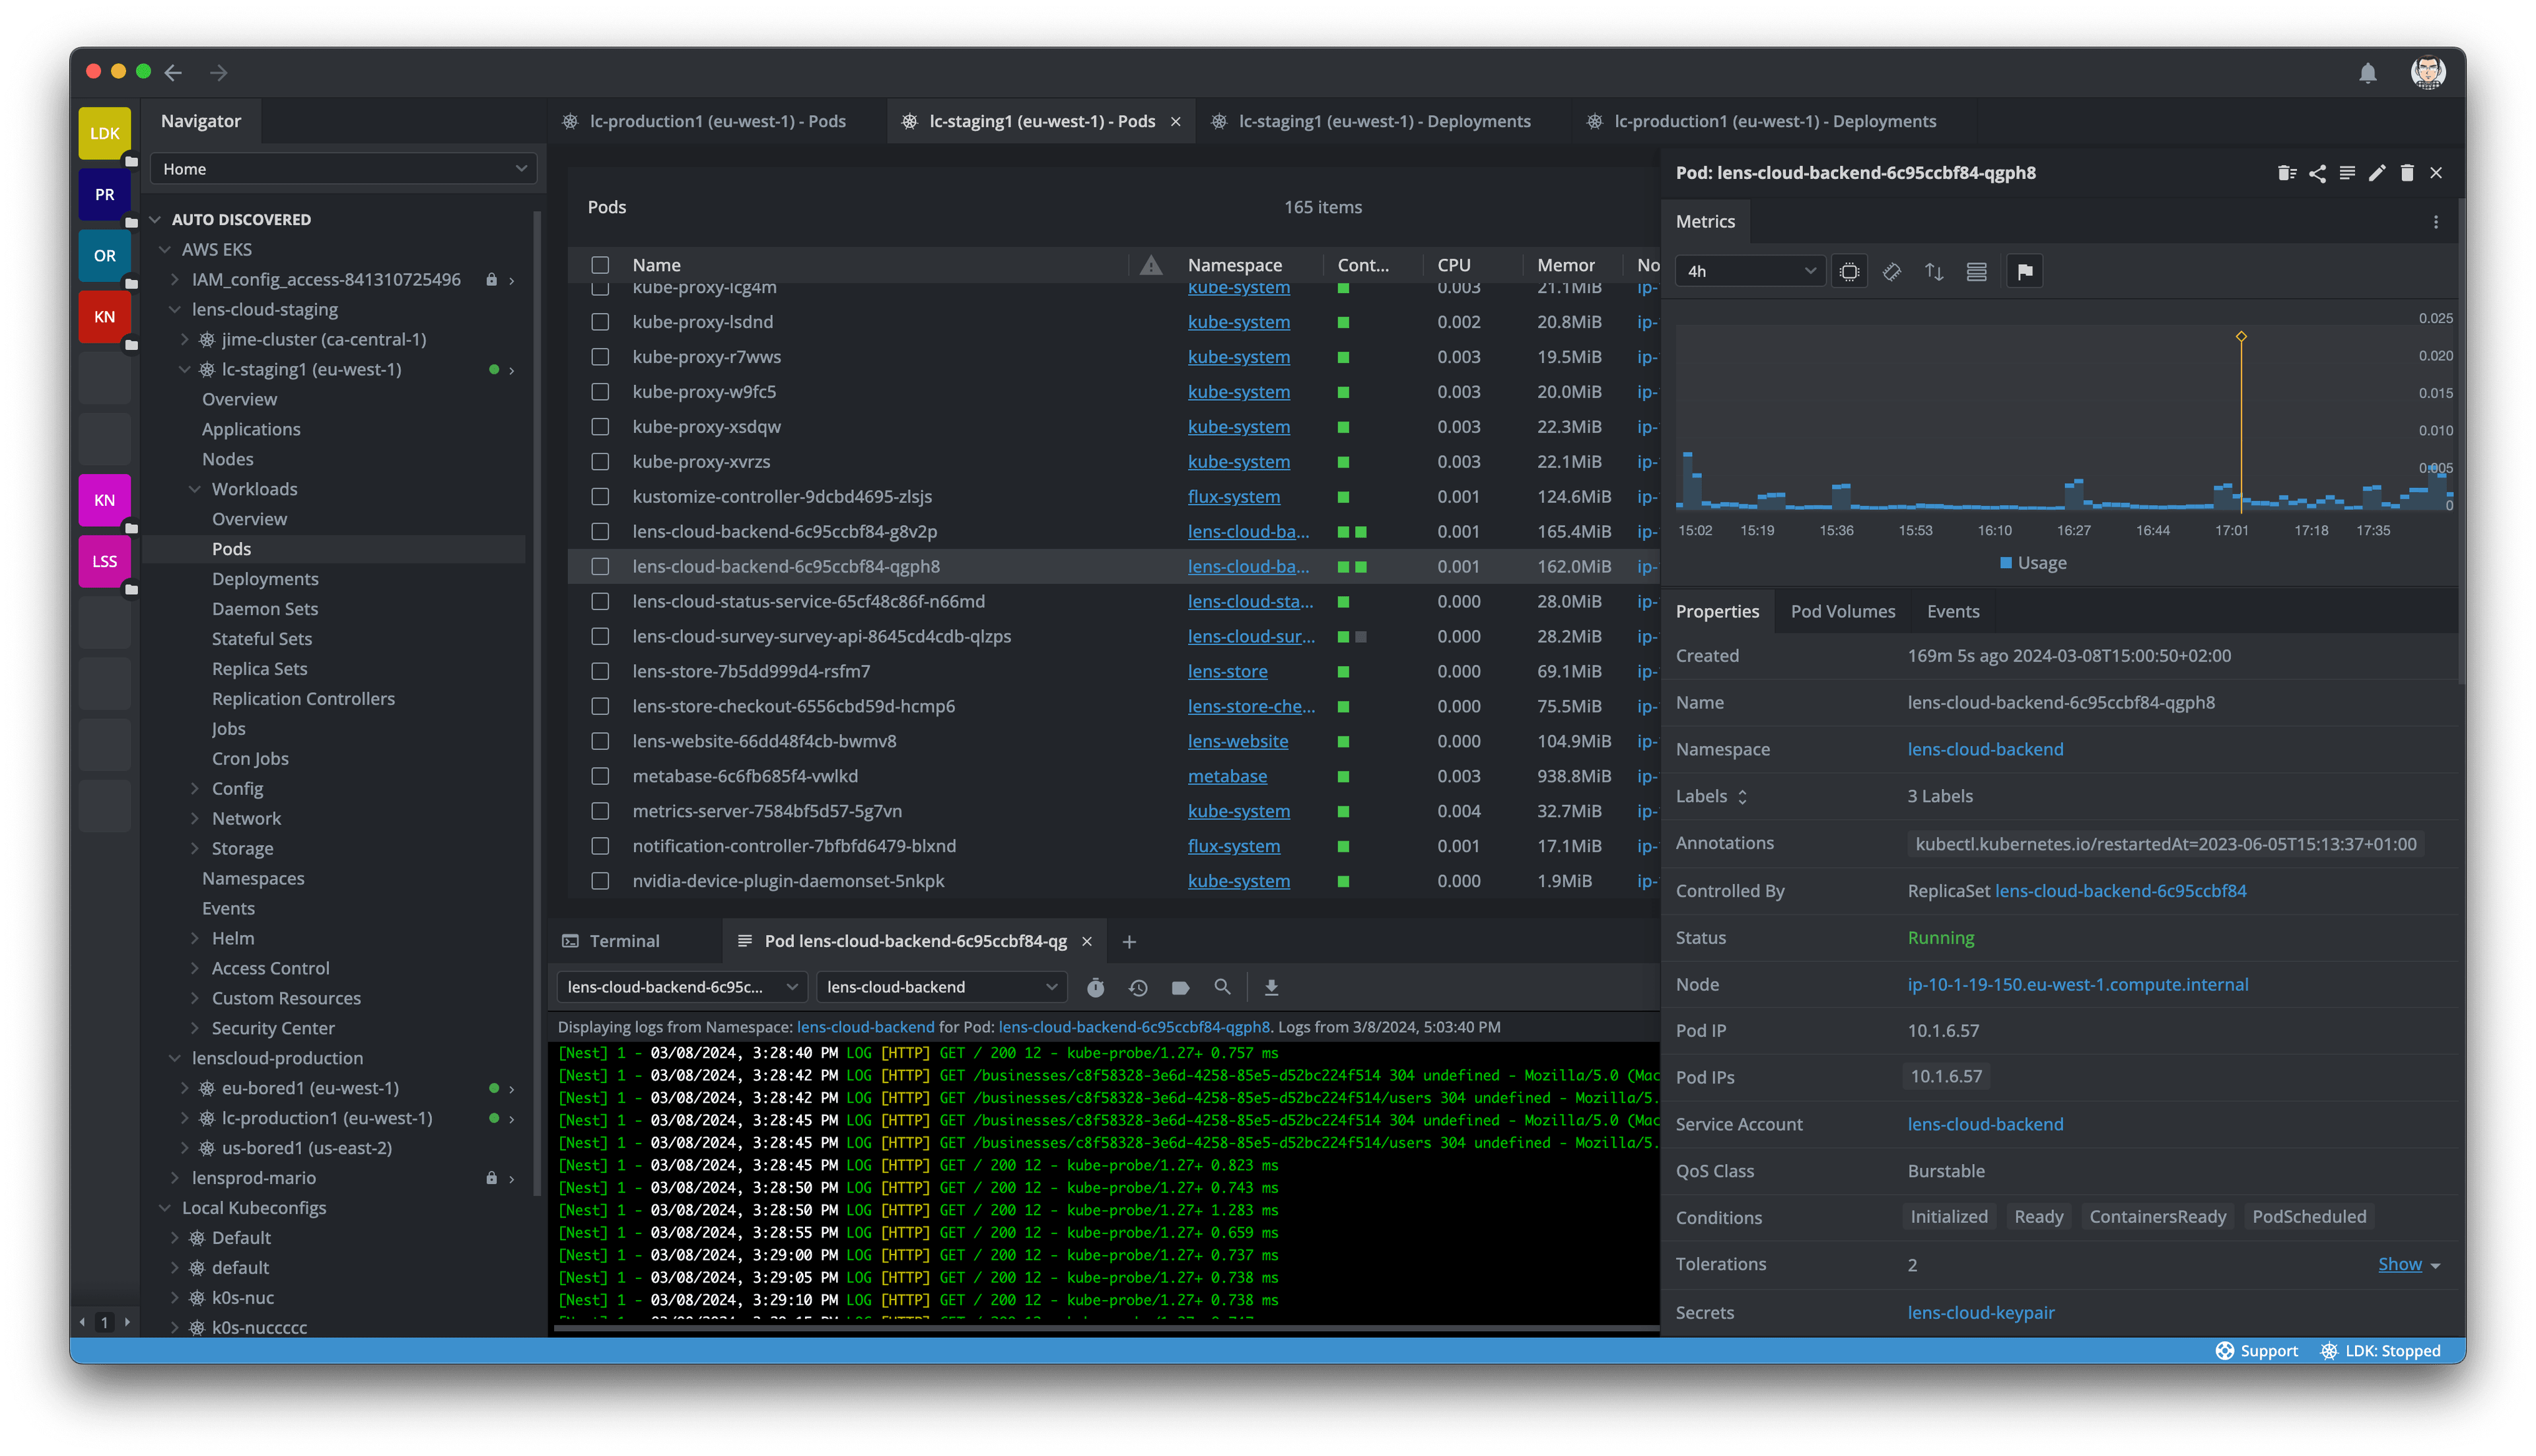This screenshot has width=2536, height=1456.
Task: Select Daemon Sets in the navigator
Action: [264, 608]
